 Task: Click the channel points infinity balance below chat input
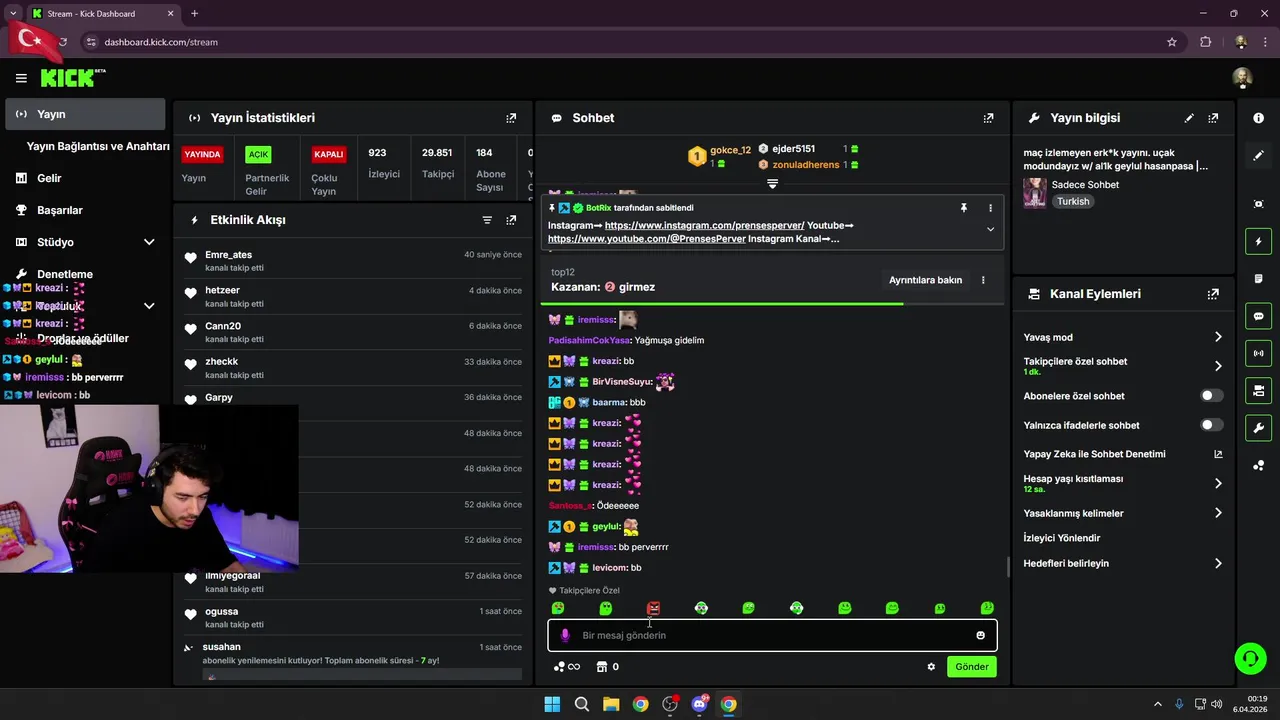(x=567, y=667)
